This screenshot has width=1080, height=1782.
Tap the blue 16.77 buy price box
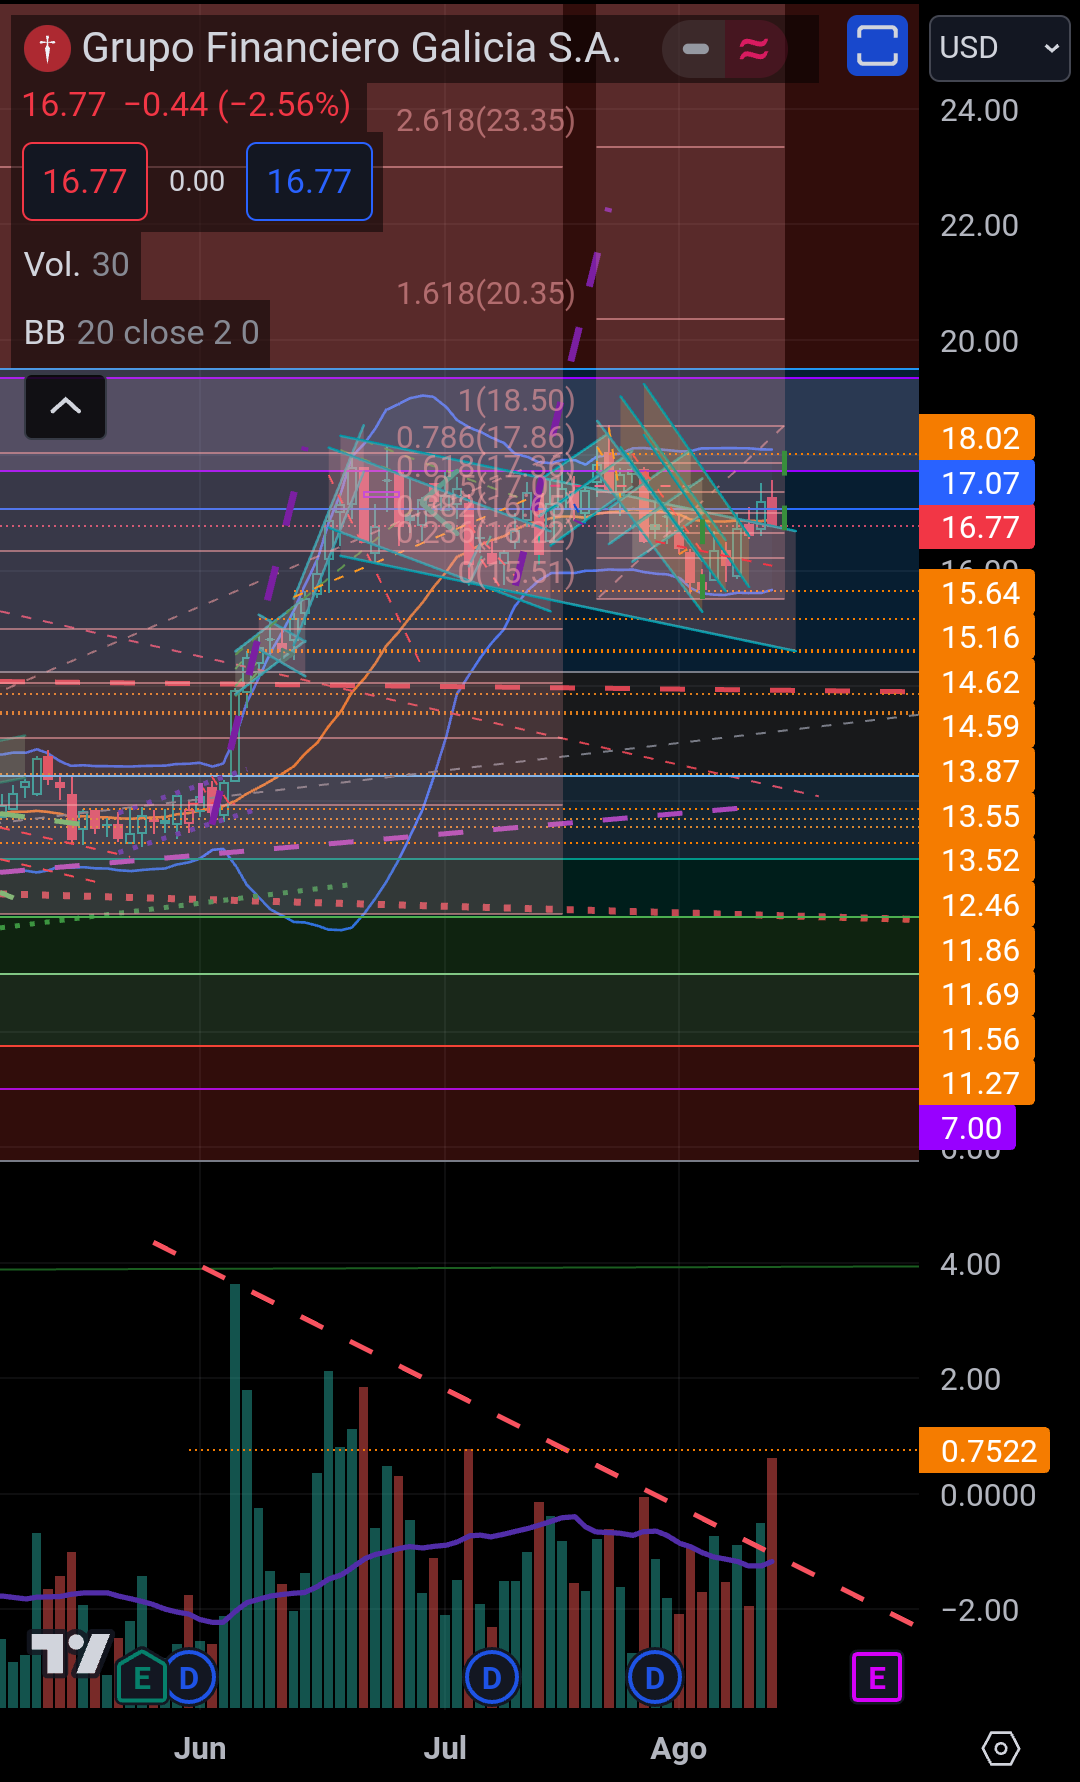(309, 181)
